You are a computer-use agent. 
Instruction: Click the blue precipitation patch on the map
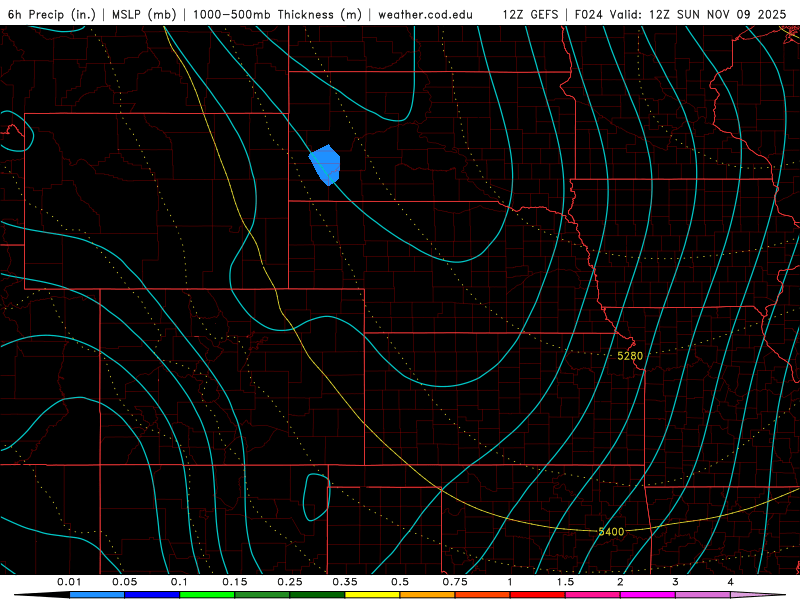pos(326,165)
